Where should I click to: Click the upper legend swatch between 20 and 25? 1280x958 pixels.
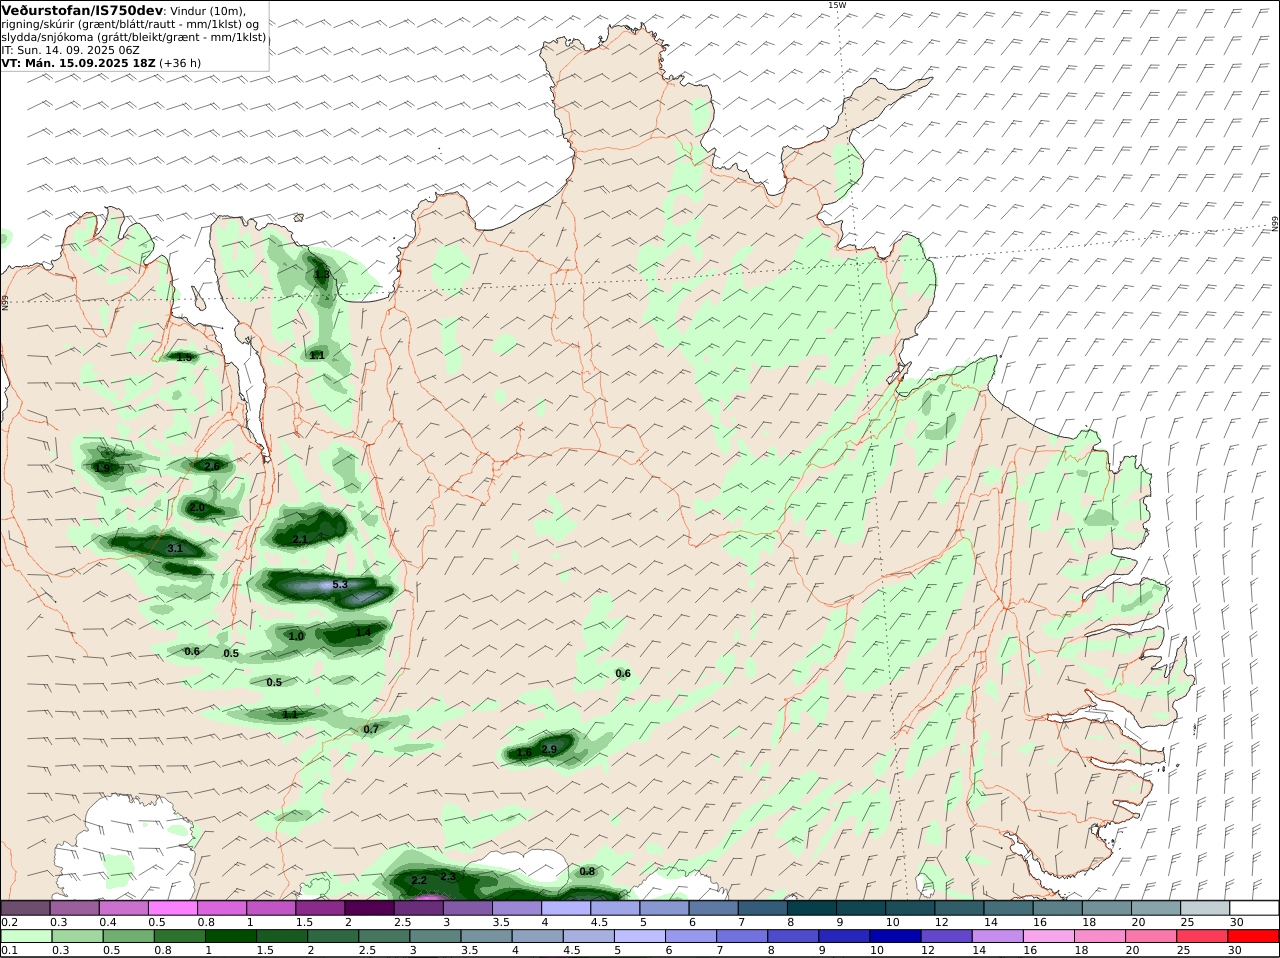click(x=1157, y=908)
